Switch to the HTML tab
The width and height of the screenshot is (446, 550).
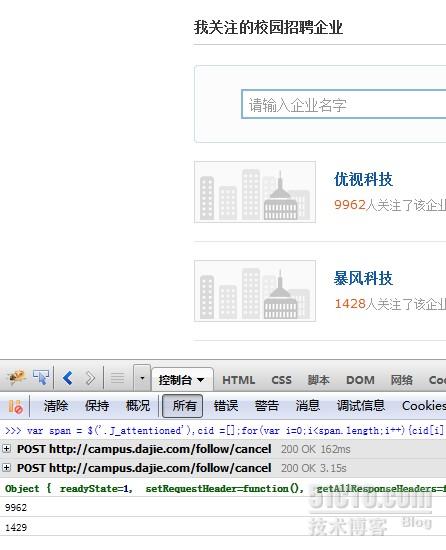point(238,380)
